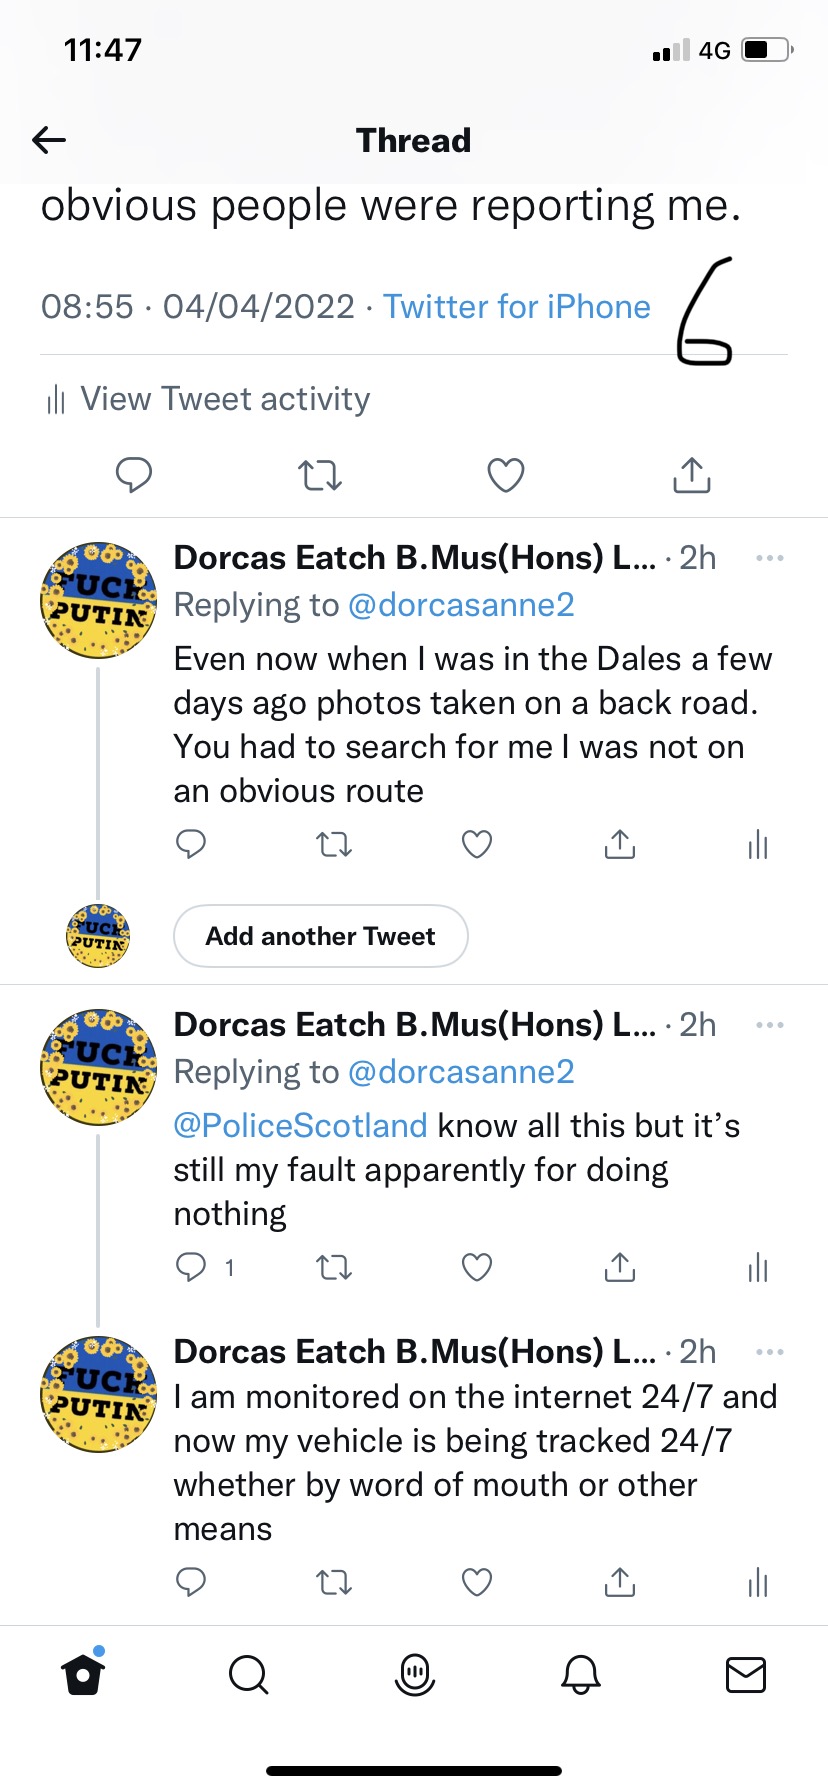The width and height of the screenshot is (828, 1792).
Task: Retweet the main tweet
Action: pos(320,475)
